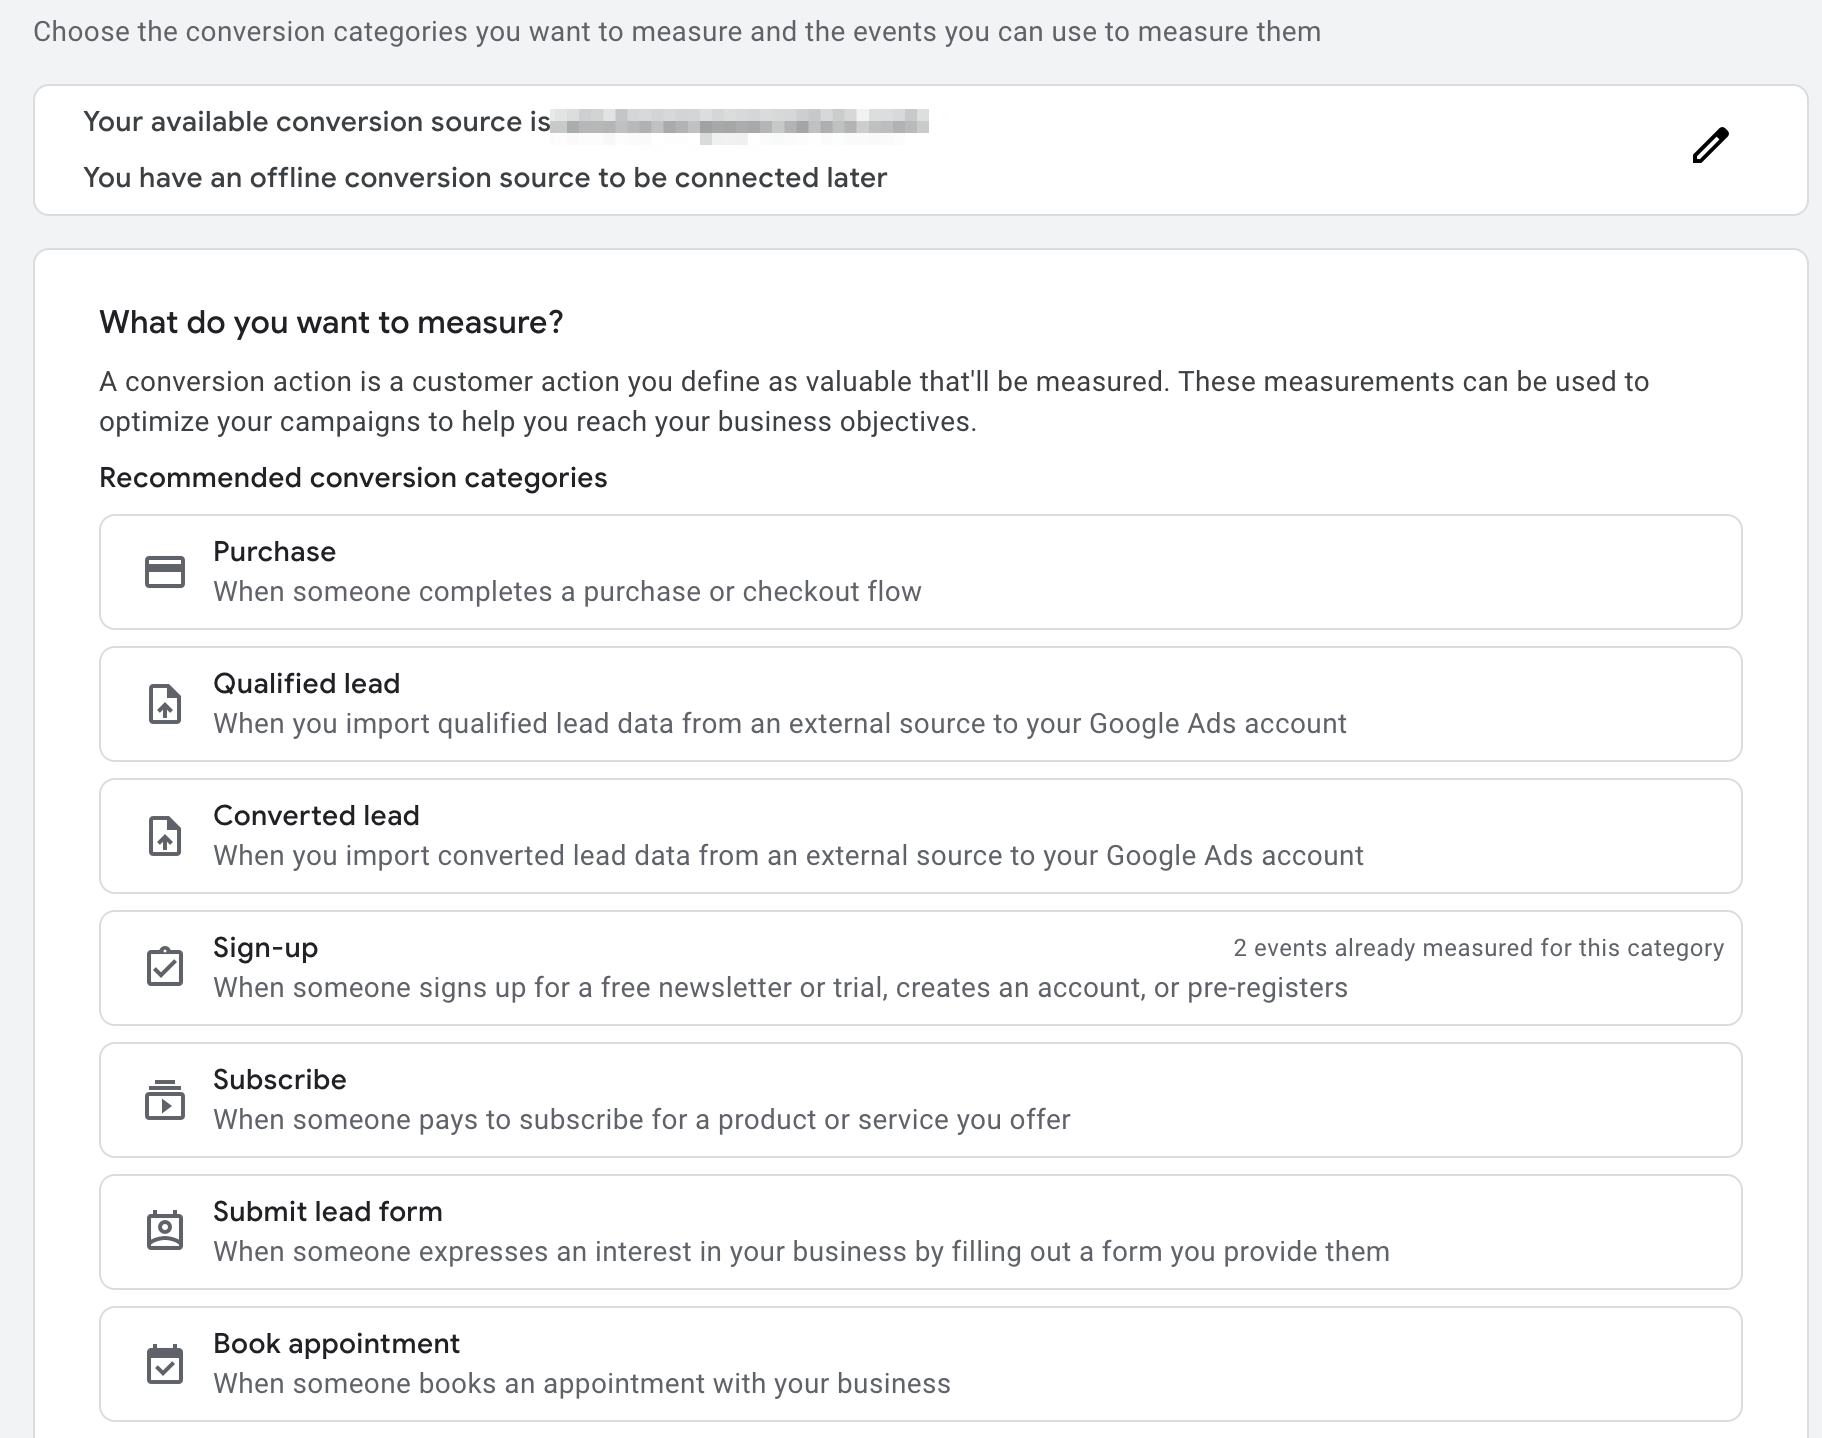Click the file upload icon beside Converted lead
This screenshot has height=1438, width=1822.
click(165, 836)
